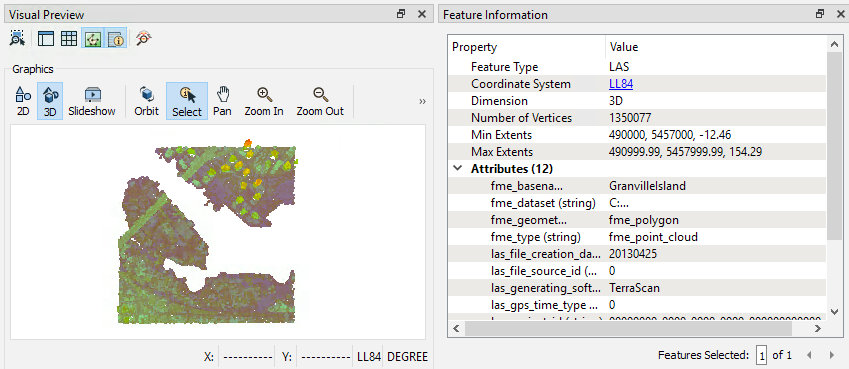The image size is (849, 369).
Task: Toggle the display control panel icon
Action: (x=46, y=38)
